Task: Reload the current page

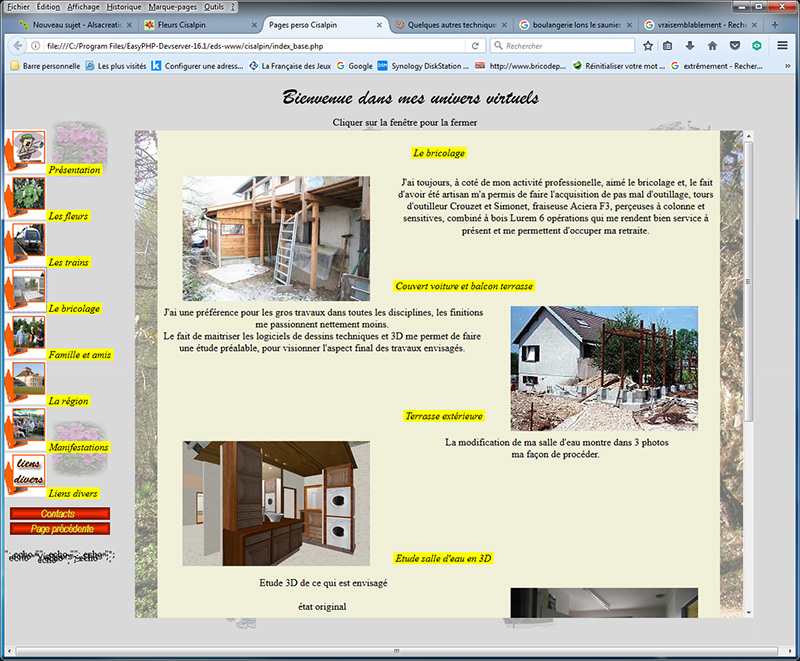Action: tap(475, 46)
